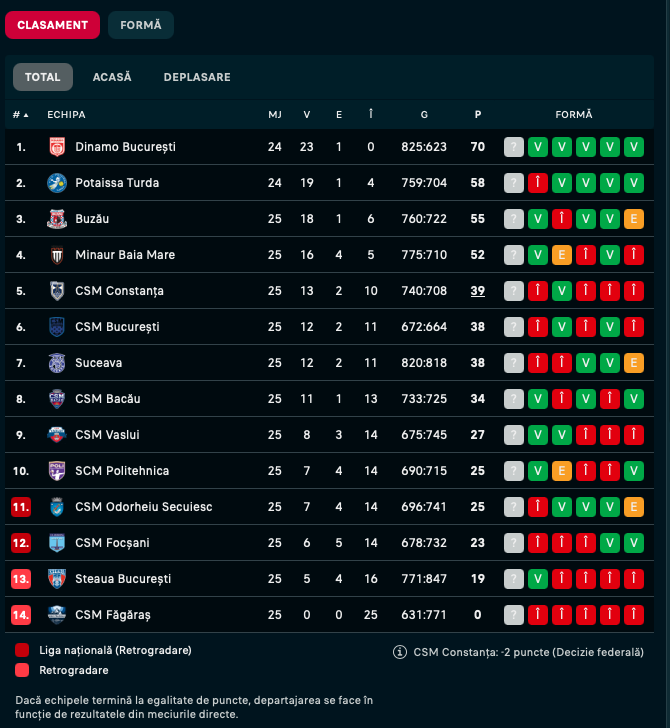670x728 pixels.
Task: Select the Steaua București team logo
Action: point(57,579)
